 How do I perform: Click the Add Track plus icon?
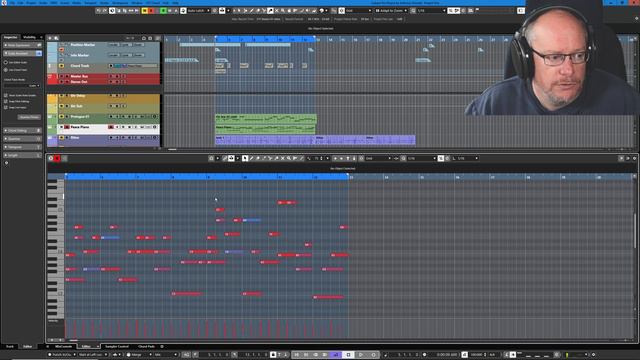pos(50,38)
